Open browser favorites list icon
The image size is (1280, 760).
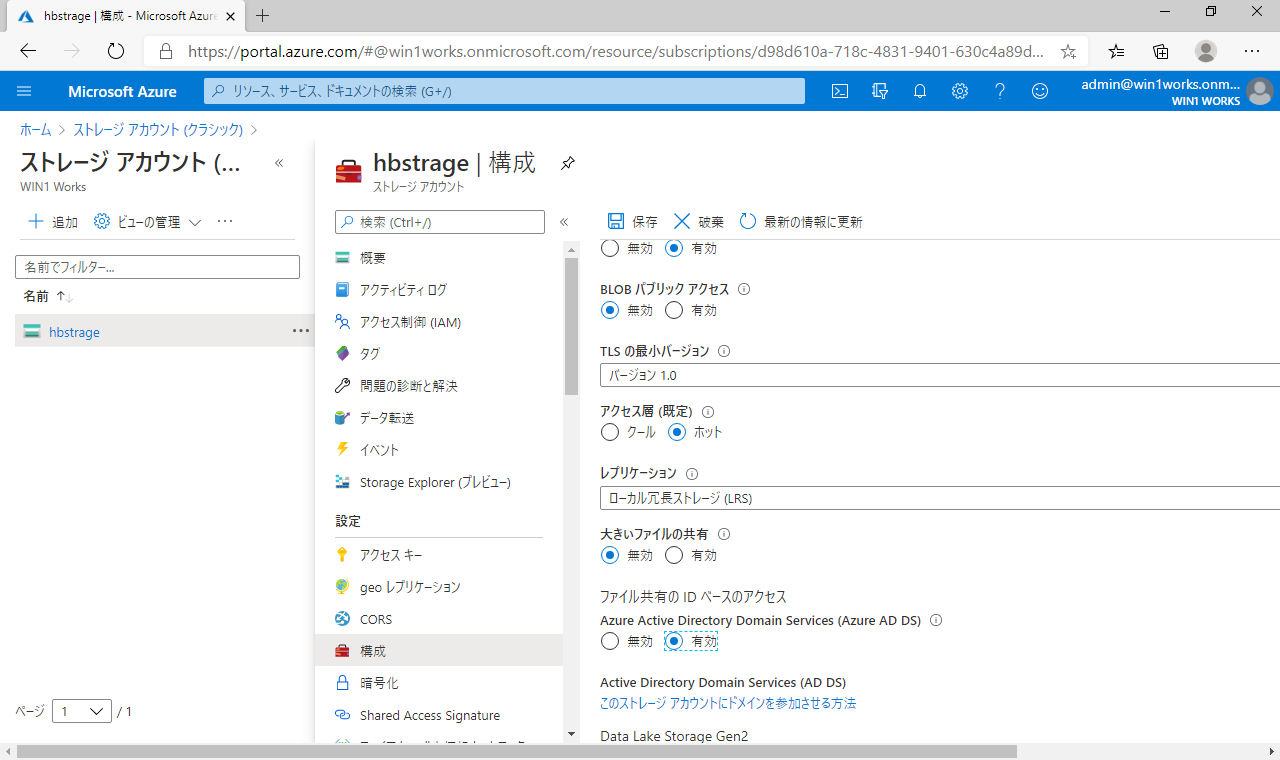1116,51
